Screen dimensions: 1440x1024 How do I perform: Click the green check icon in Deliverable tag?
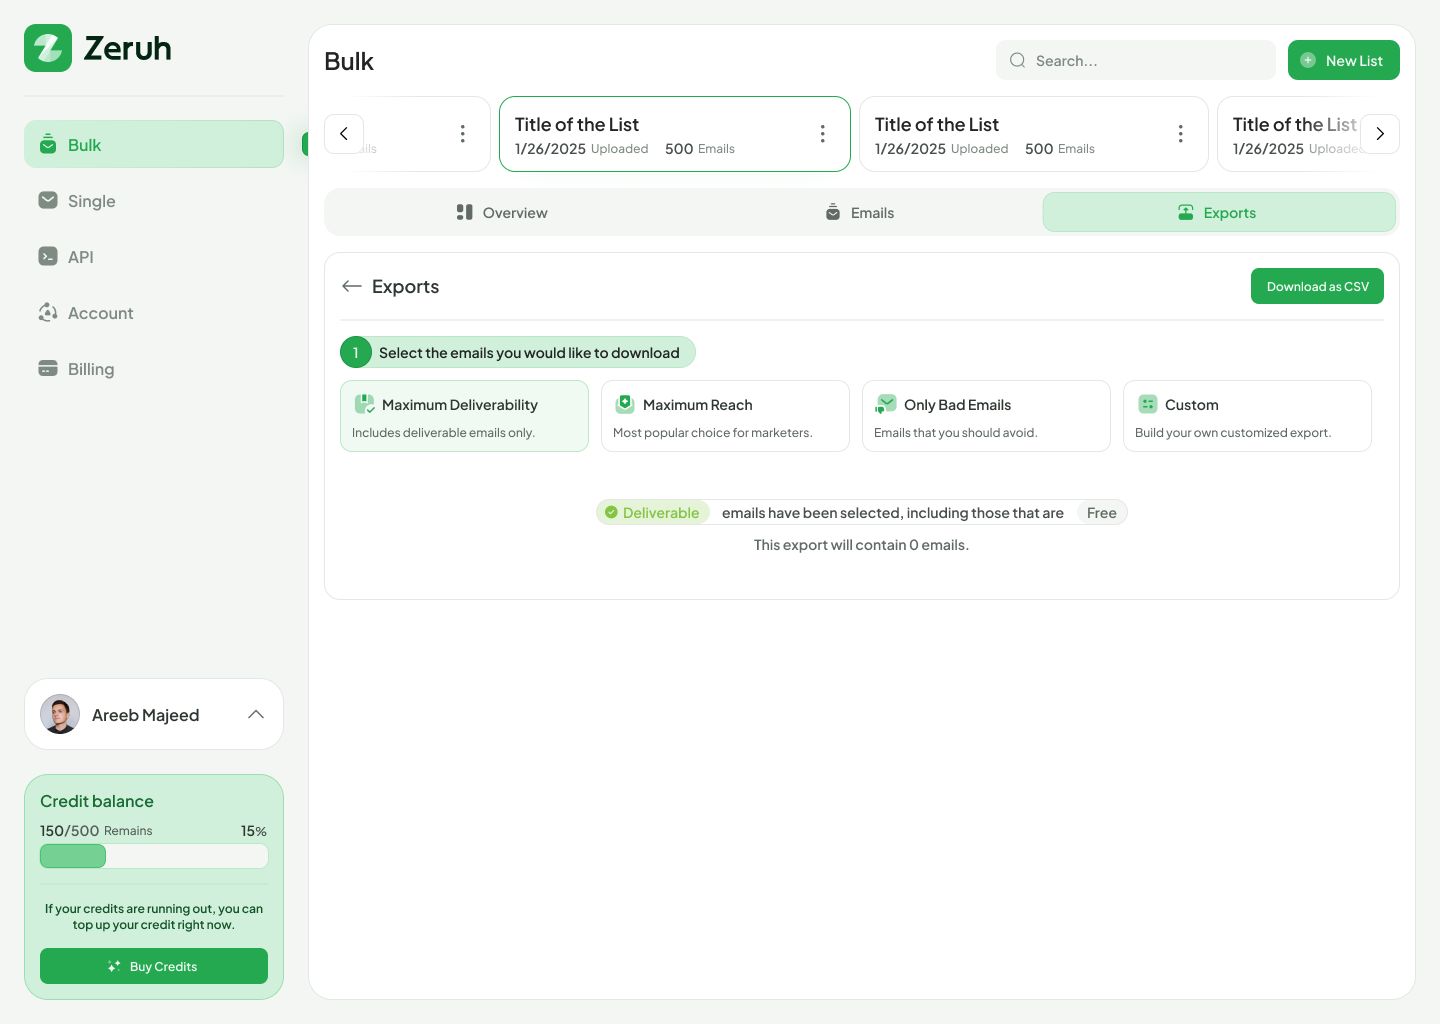(611, 512)
